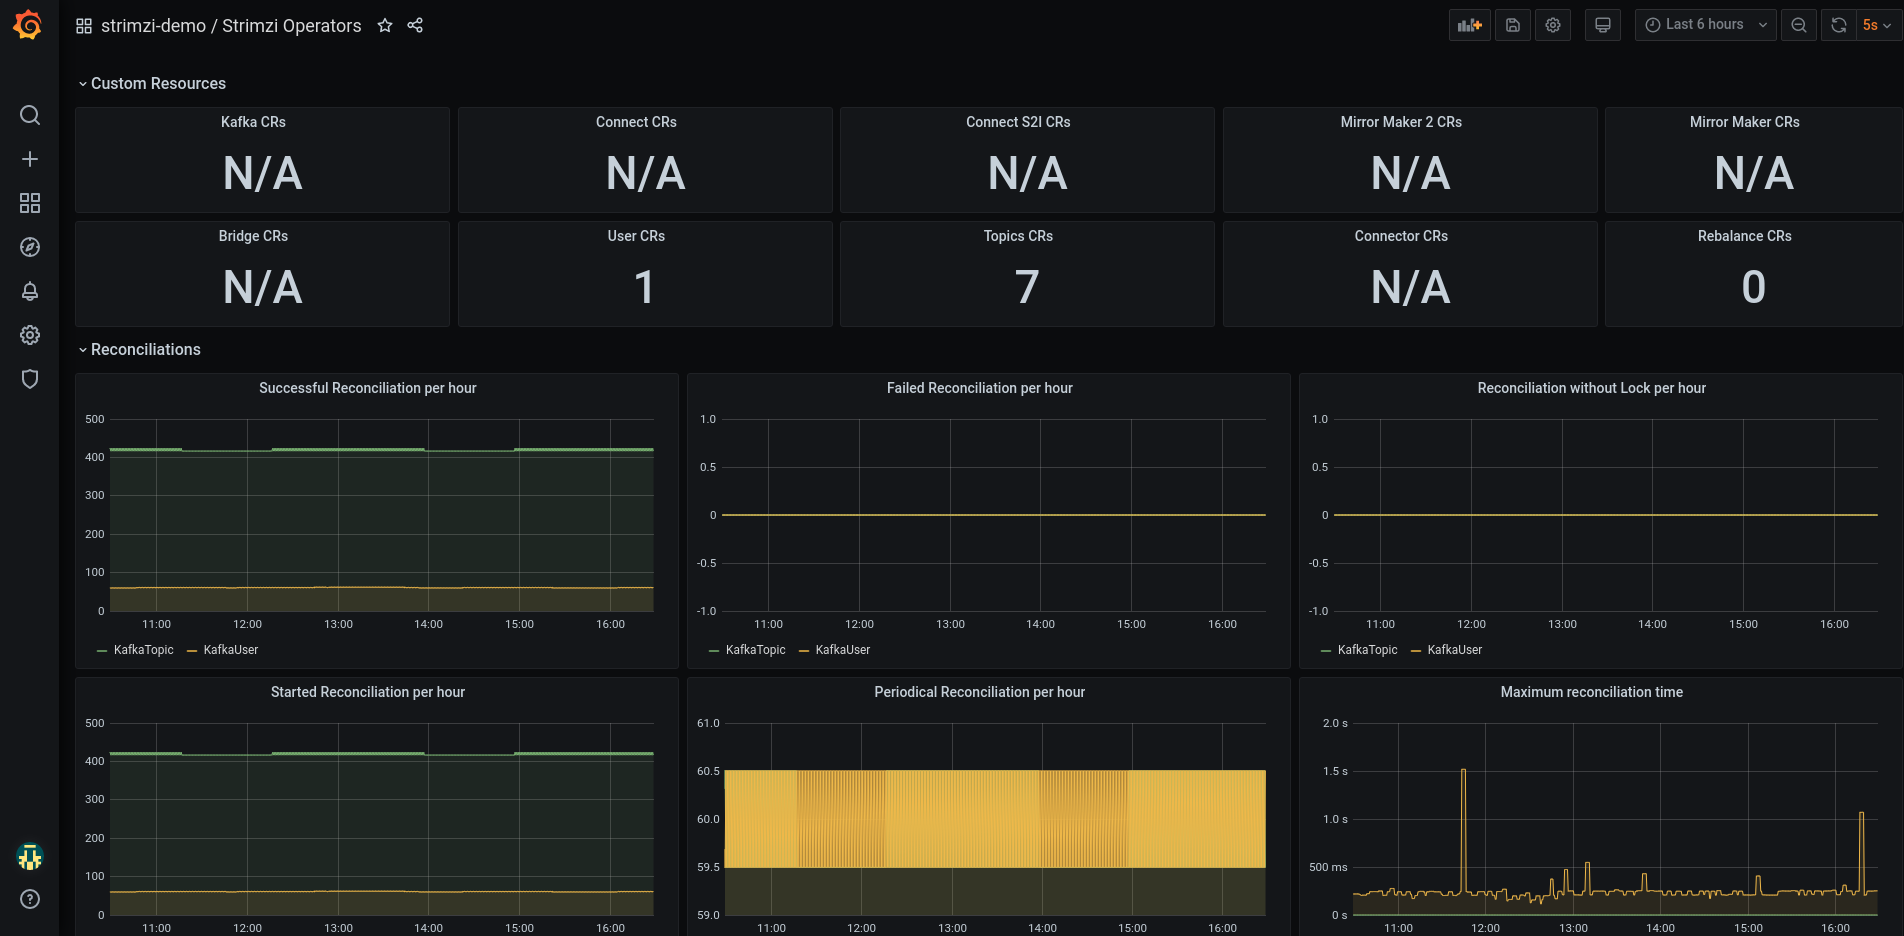1904x936 pixels.
Task: Open Started Reconciliation per hour panel menu
Action: (368, 692)
